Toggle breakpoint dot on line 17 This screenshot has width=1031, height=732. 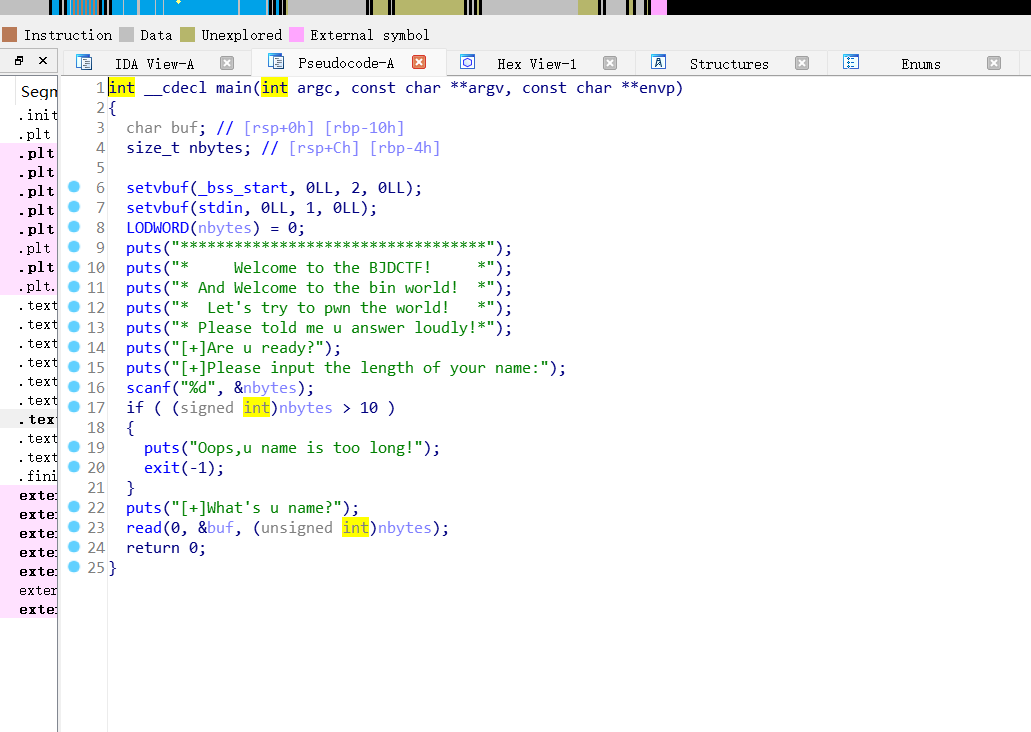(74, 406)
